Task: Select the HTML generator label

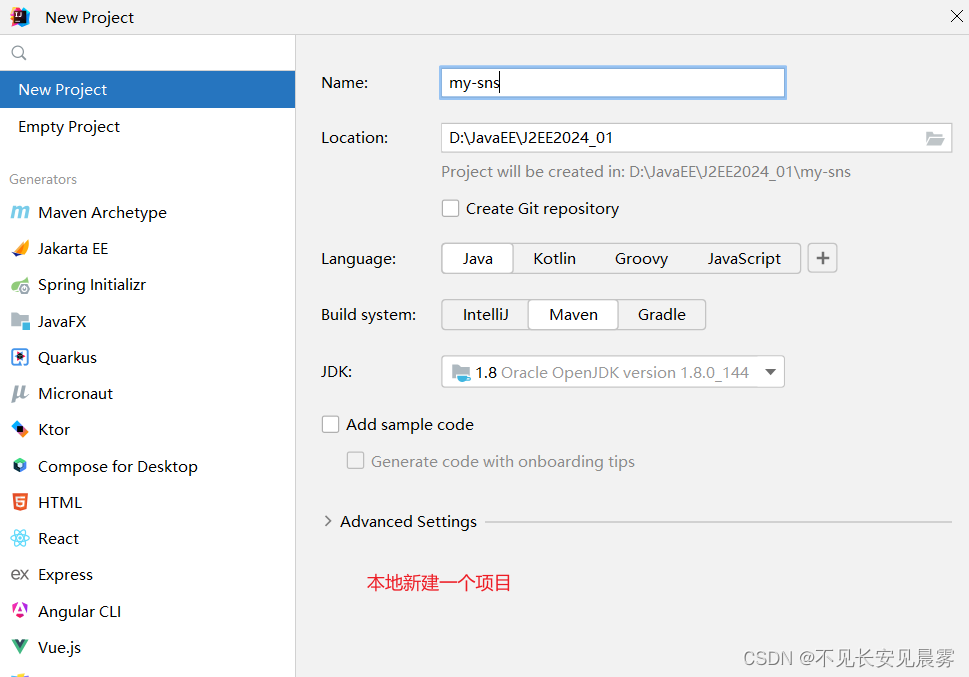Action: coord(60,502)
